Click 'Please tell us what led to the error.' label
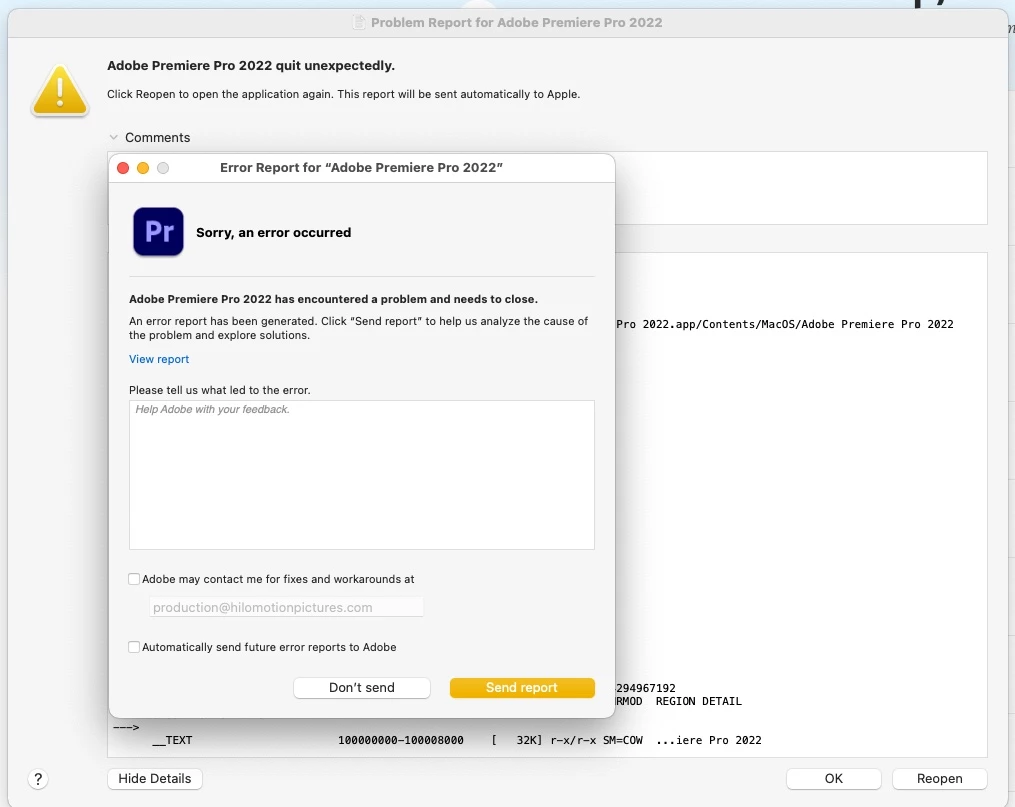The width and height of the screenshot is (1015, 807). 219,390
